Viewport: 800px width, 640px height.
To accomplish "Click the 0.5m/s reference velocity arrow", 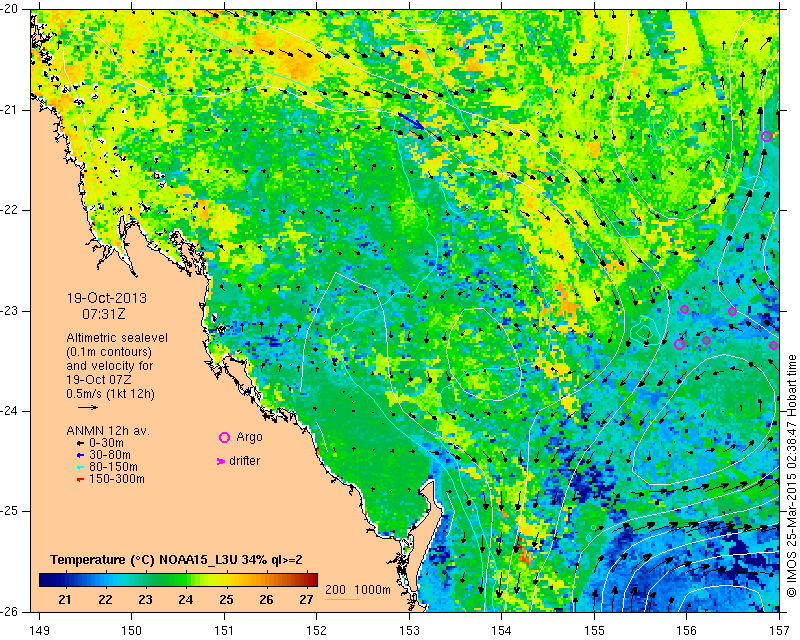I will pos(88,407).
